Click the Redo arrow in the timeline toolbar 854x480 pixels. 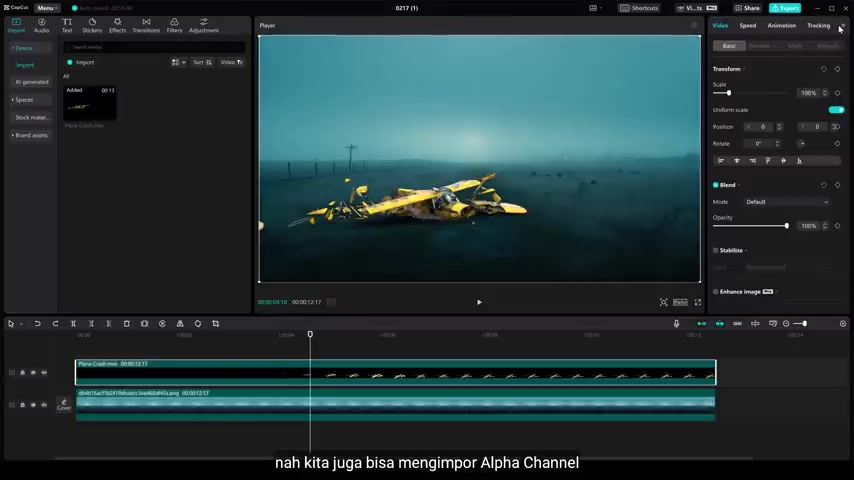[x=56, y=324]
